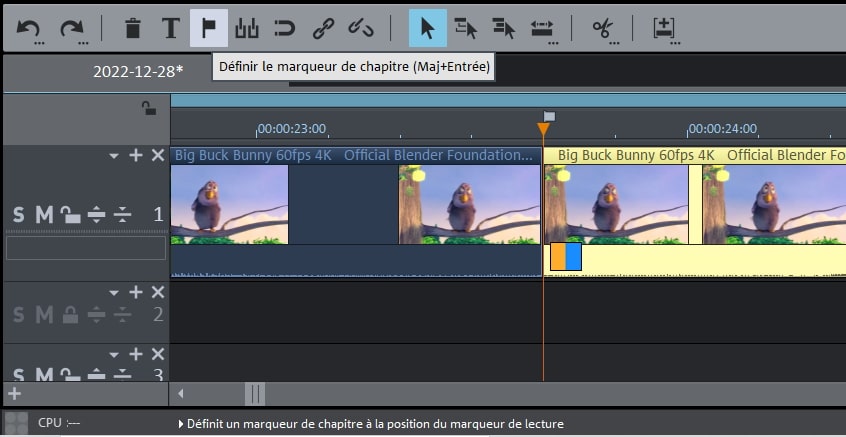Solo track 2 with S button
846x437 pixels.
click(x=18, y=315)
